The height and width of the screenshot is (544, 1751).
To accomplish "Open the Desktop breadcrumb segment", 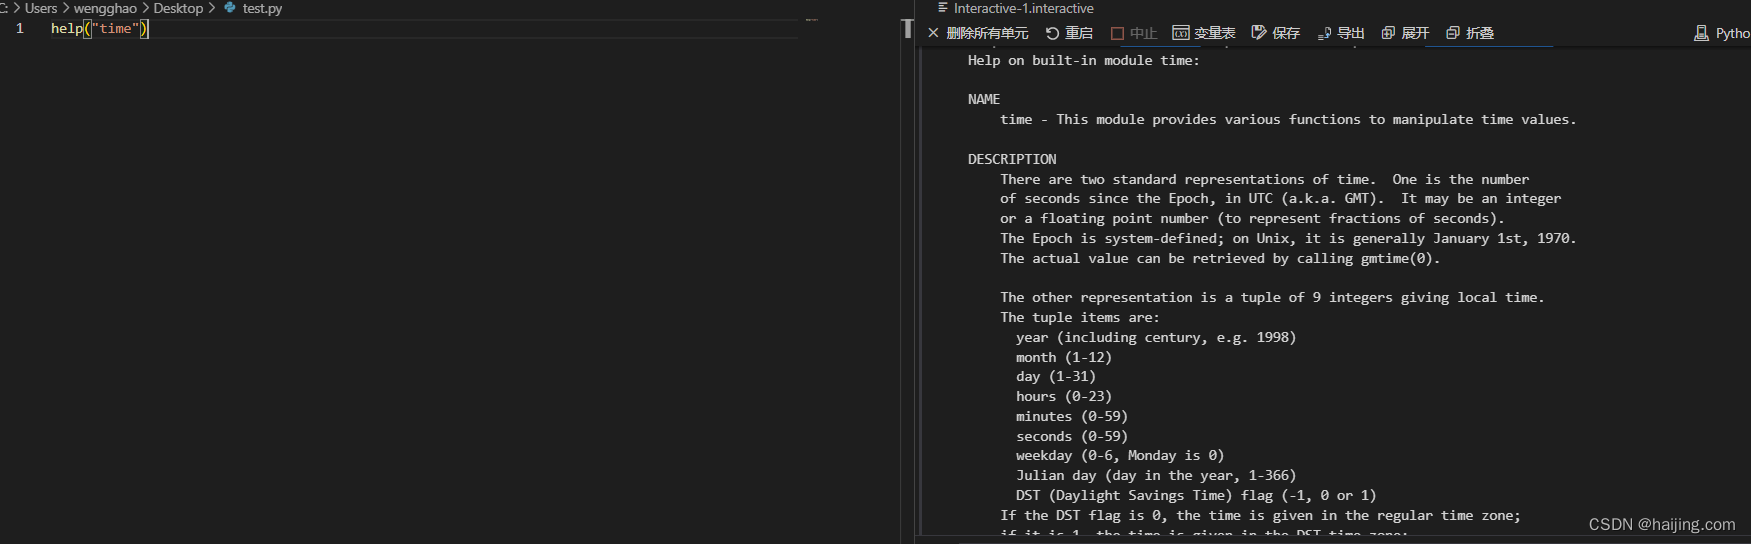I will [178, 8].
